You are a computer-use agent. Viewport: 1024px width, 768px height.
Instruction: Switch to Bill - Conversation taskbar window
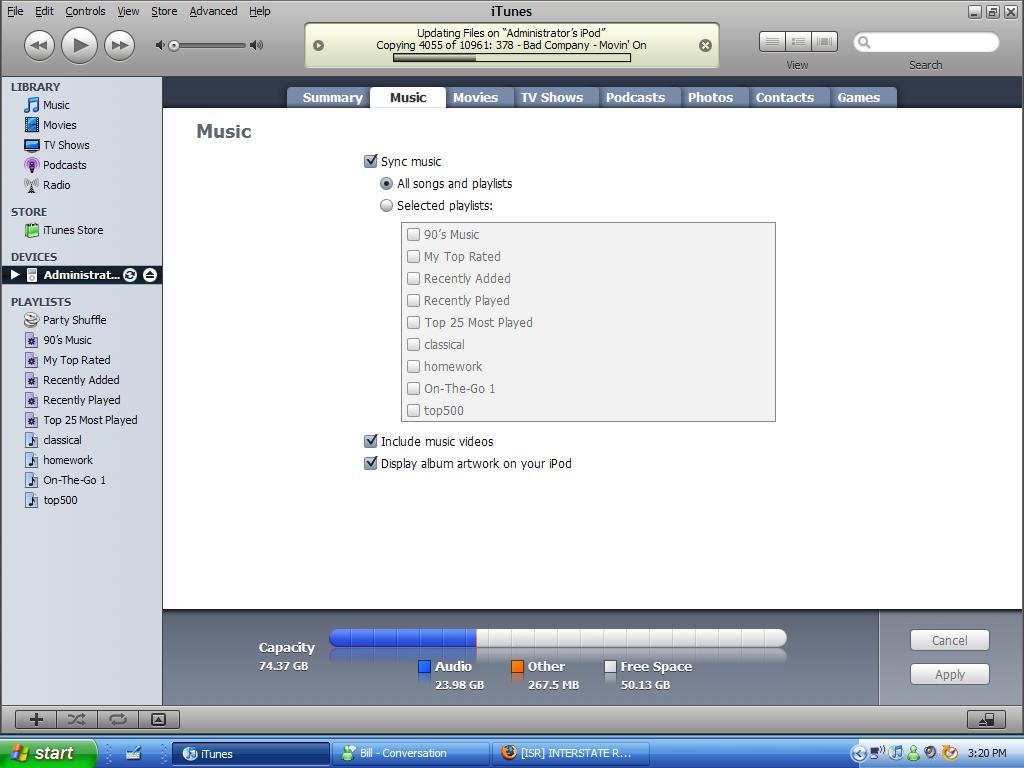tap(410, 753)
